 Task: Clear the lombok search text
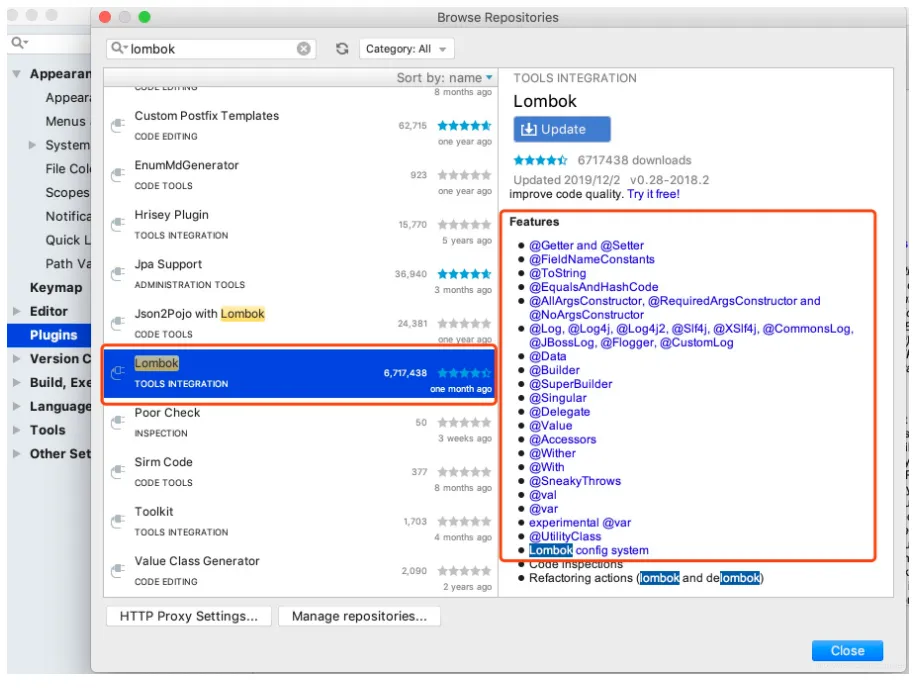click(x=303, y=49)
